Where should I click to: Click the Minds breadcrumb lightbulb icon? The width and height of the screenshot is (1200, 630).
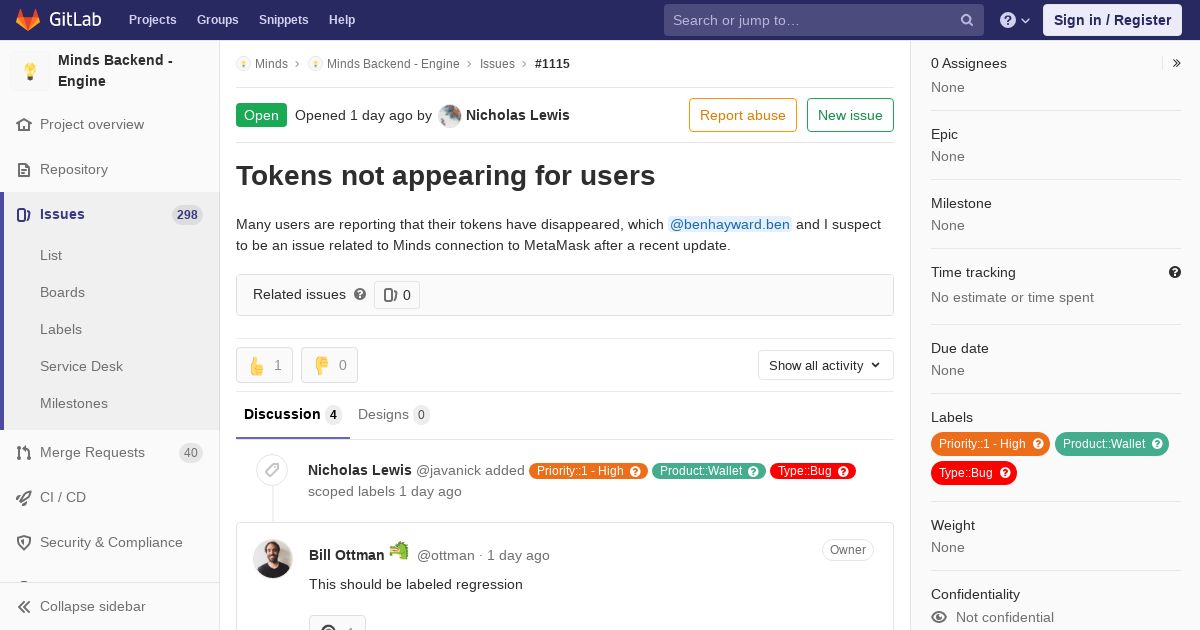243,63
